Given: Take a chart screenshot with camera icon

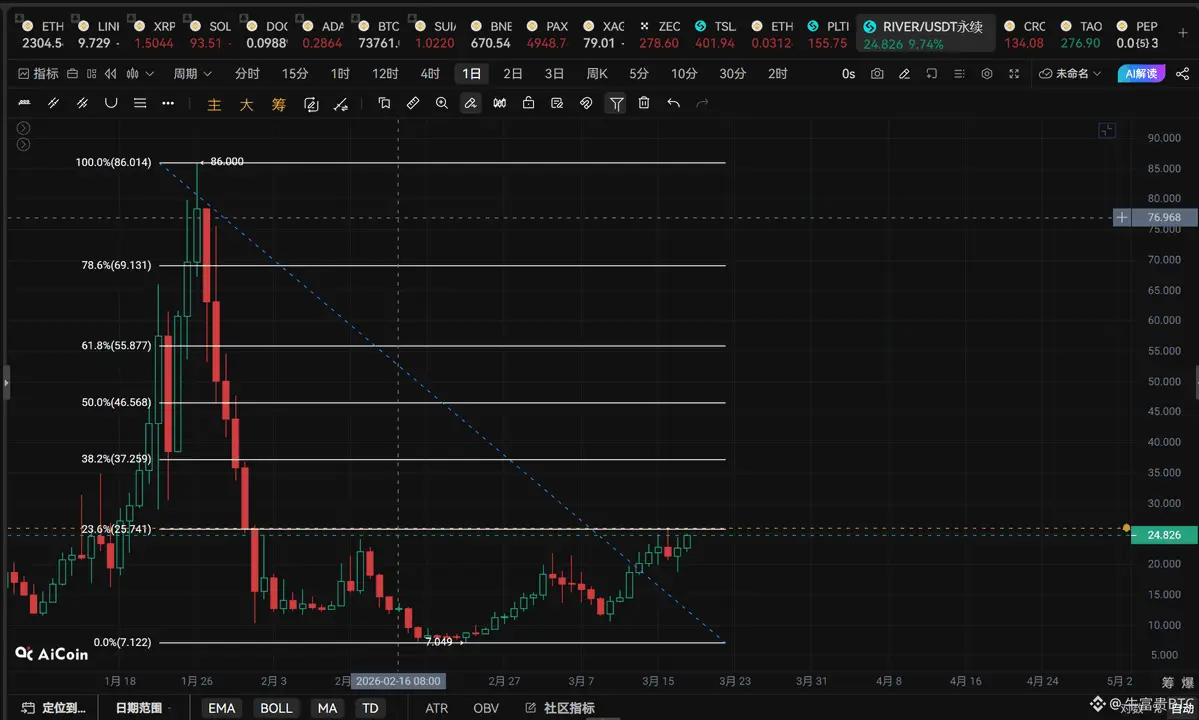Looking at the screenshot, I should 877,73.
